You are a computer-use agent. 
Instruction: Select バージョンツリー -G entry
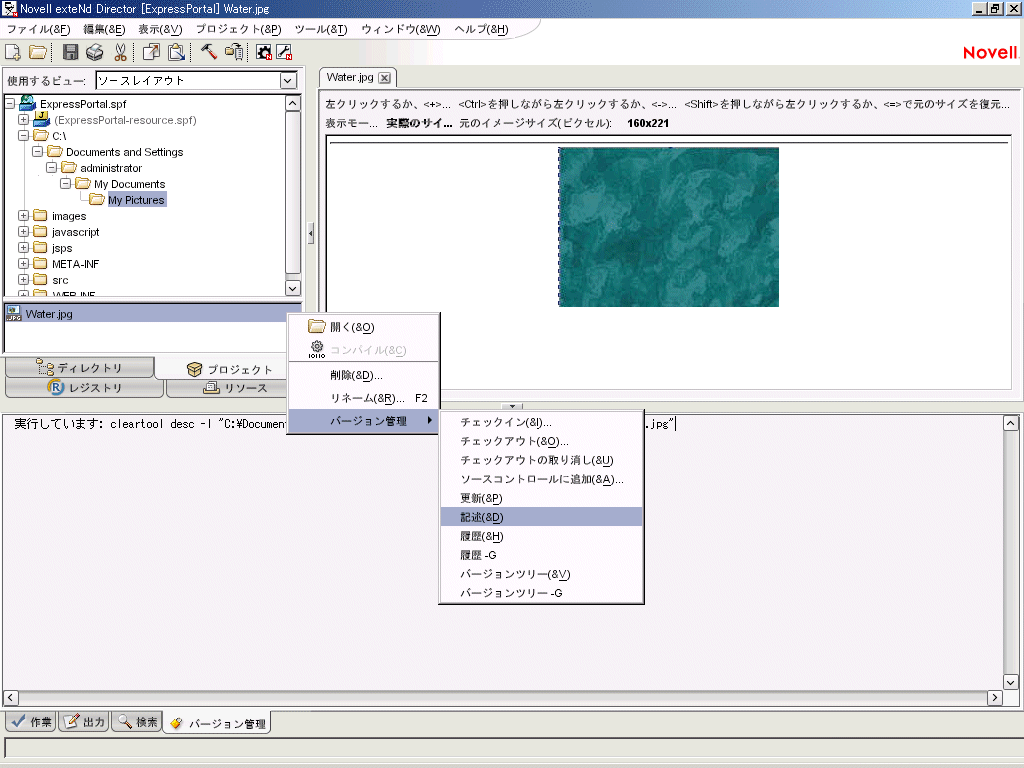point(541,593)
